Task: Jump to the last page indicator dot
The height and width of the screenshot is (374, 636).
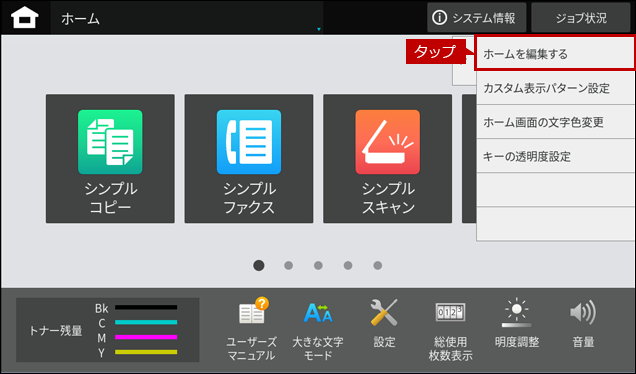Action: (x=378, y=265)
